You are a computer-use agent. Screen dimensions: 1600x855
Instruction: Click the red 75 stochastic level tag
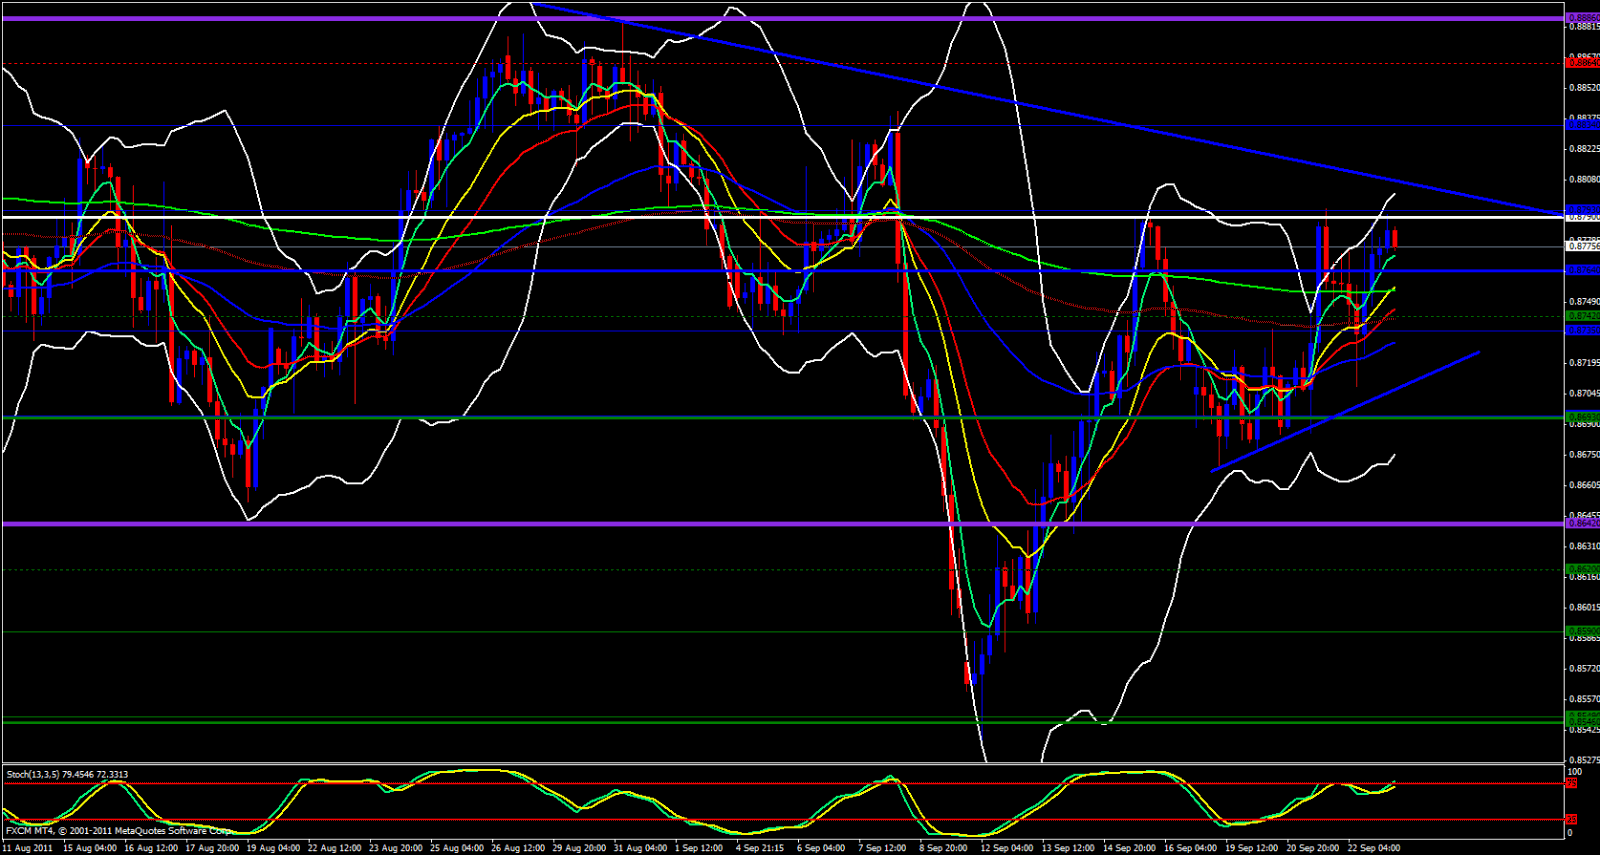pos(1571,784)
